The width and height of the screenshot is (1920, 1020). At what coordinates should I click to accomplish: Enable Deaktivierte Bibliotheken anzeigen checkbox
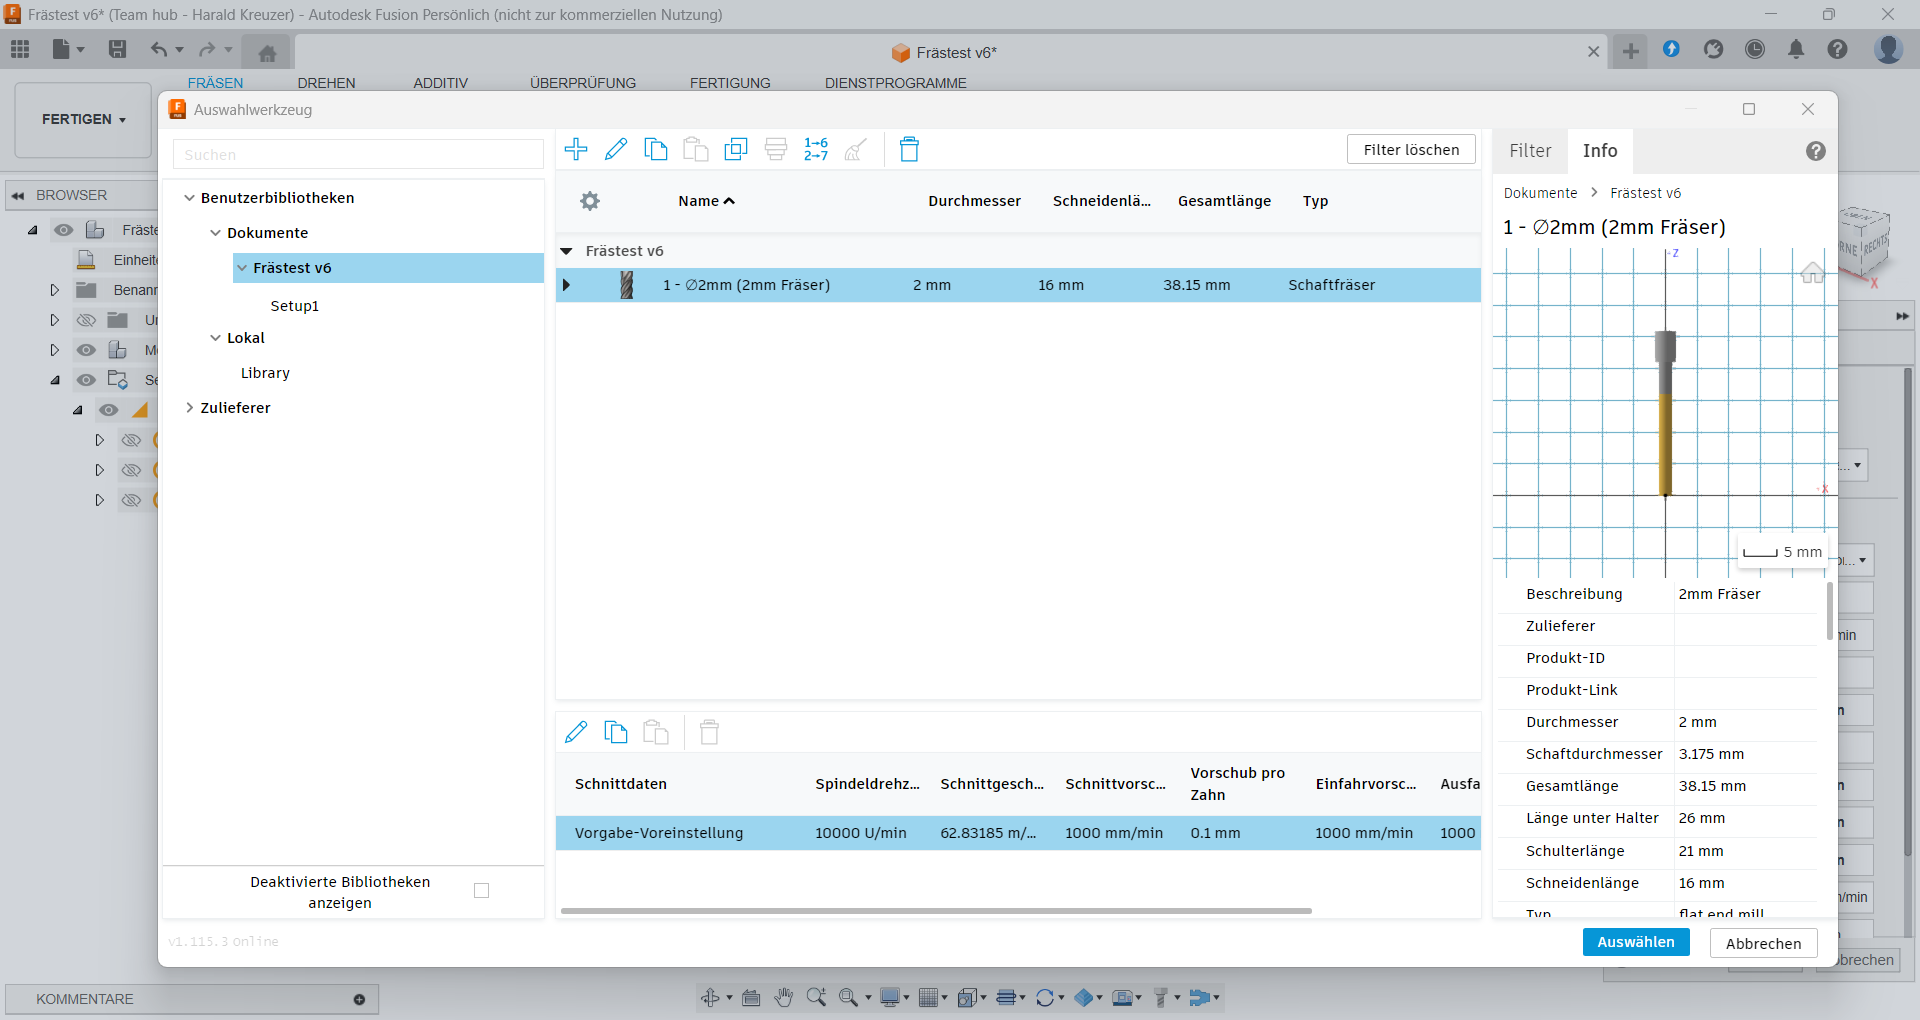coord(481,891)
